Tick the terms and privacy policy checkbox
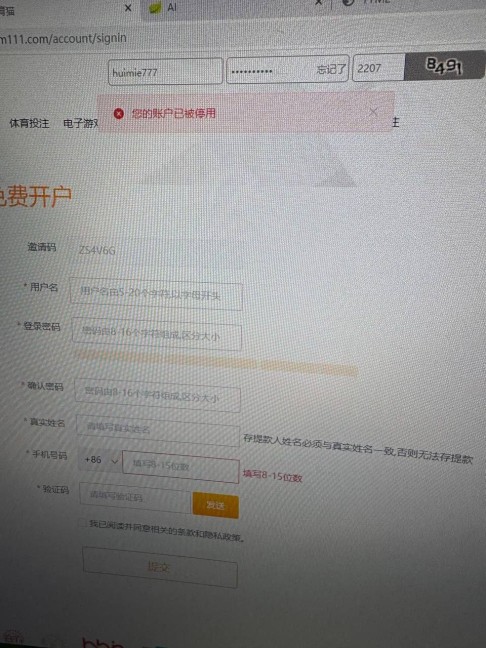This screenshot has width=486, height=648. point(82,523)
